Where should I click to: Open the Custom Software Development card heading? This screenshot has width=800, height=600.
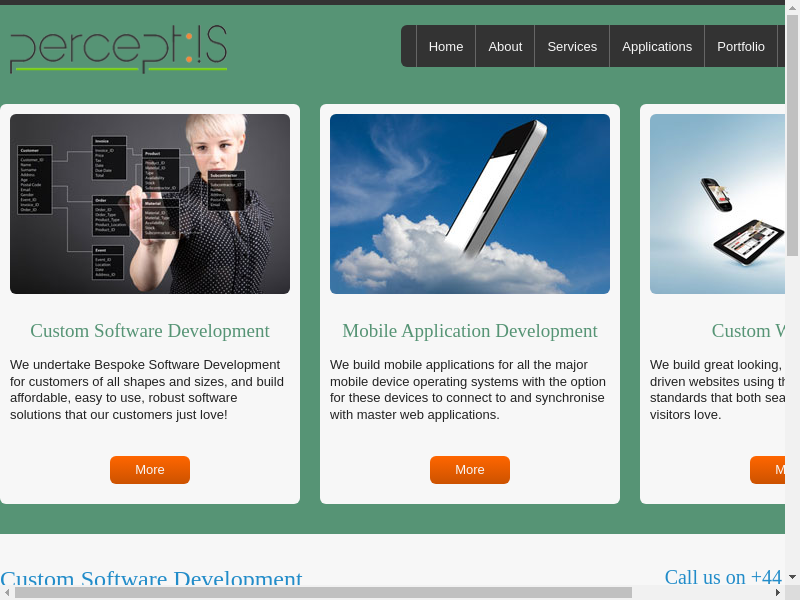[x=150, y=331]
